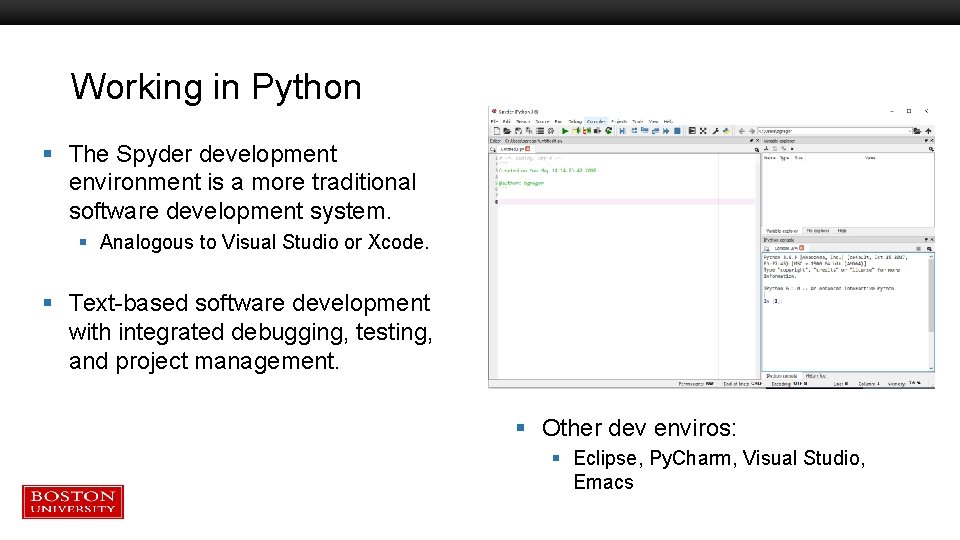Click Run cell and advance icon
This screenshot has height=540, width=960.
pos(587,131)
